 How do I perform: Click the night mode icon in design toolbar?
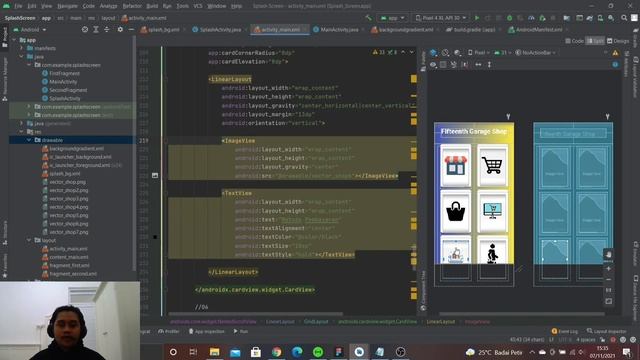pyautogui.click(x=458, y=53)
